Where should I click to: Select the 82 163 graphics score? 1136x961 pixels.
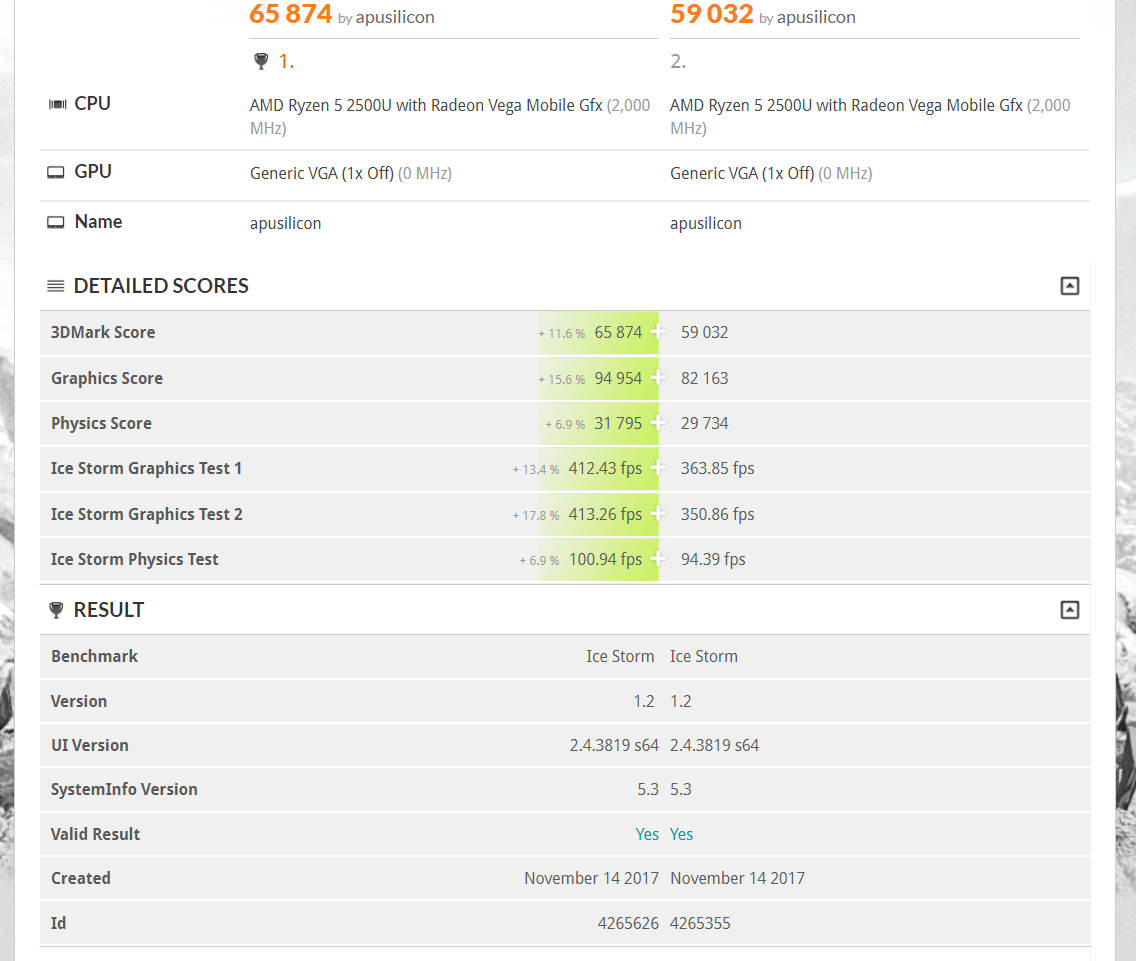[x=704, y=378]
